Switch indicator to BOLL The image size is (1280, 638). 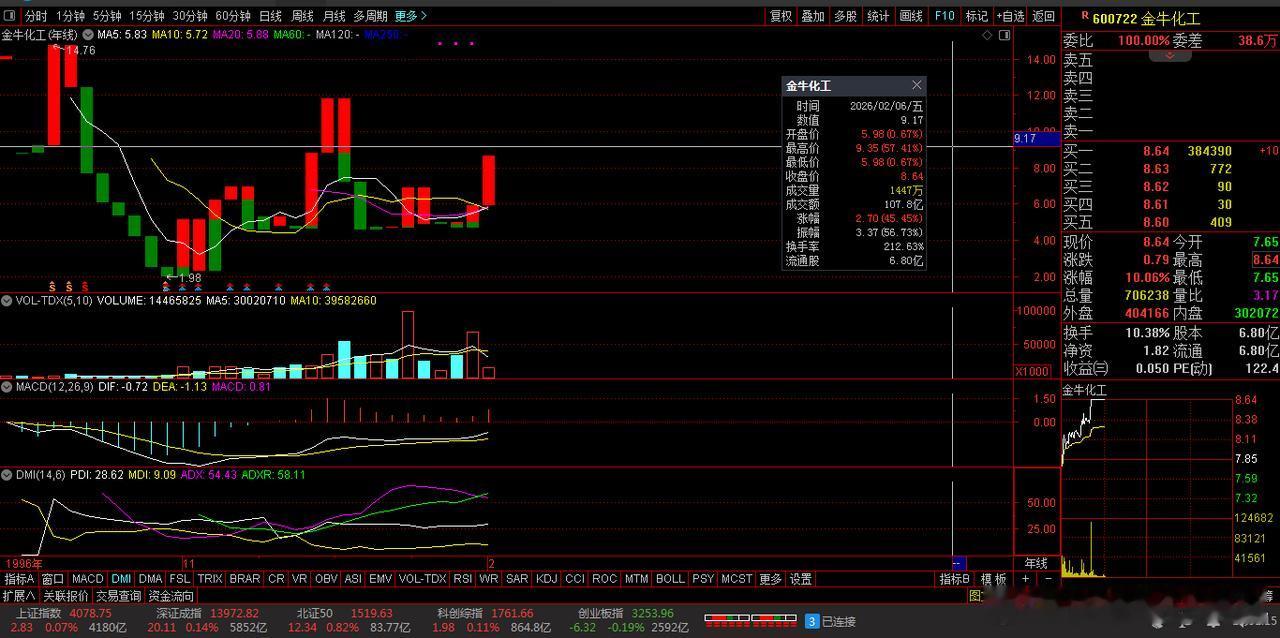(x=670, y=579)
